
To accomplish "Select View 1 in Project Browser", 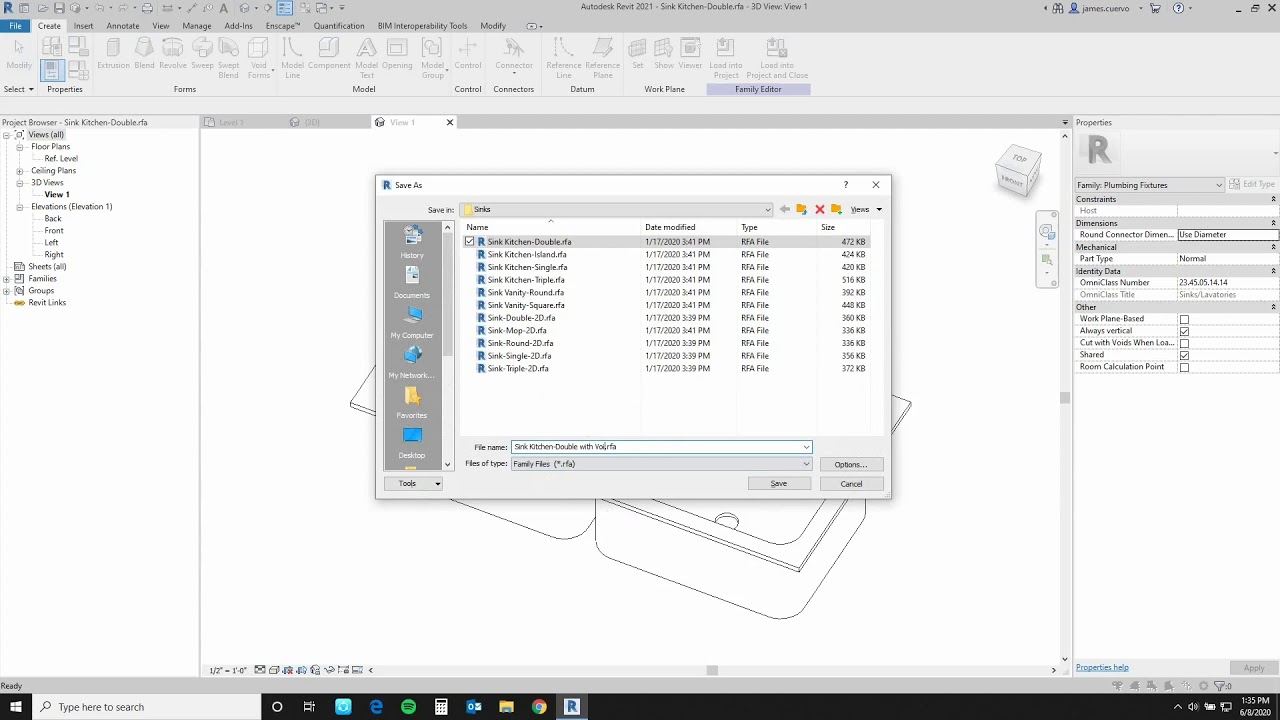I will point(57,195).
